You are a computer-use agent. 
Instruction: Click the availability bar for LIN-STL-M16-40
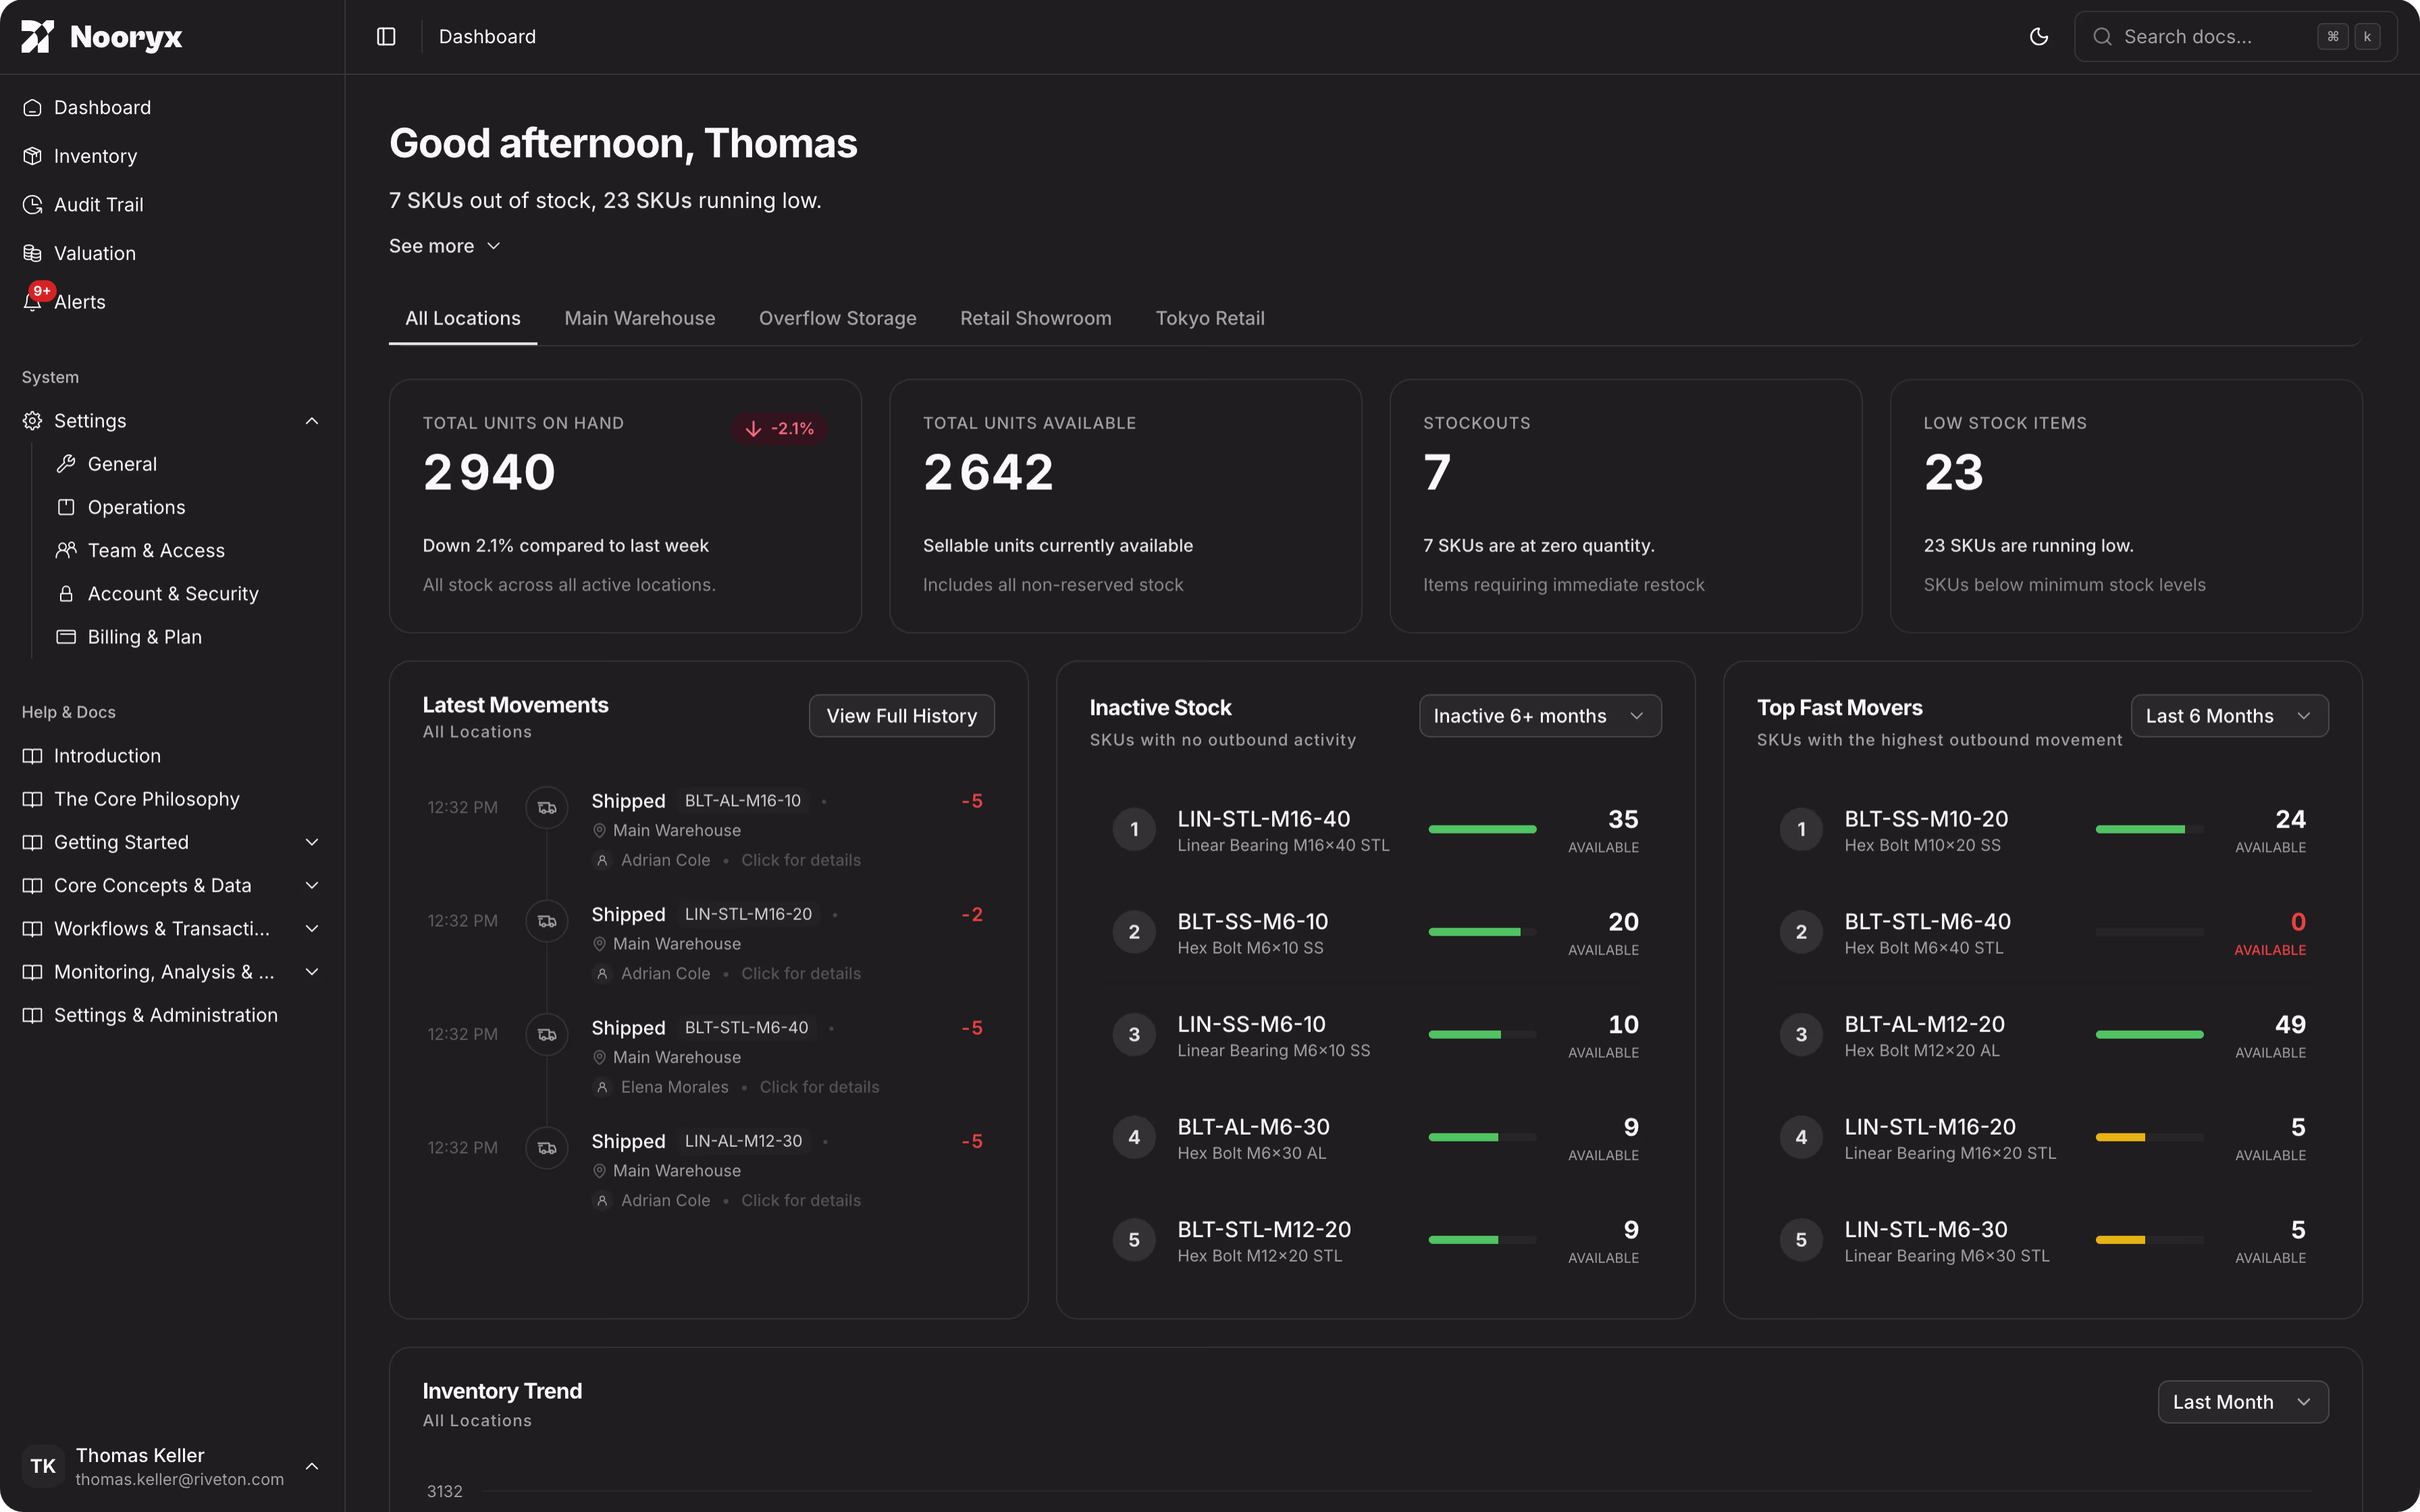[1483, 829]
